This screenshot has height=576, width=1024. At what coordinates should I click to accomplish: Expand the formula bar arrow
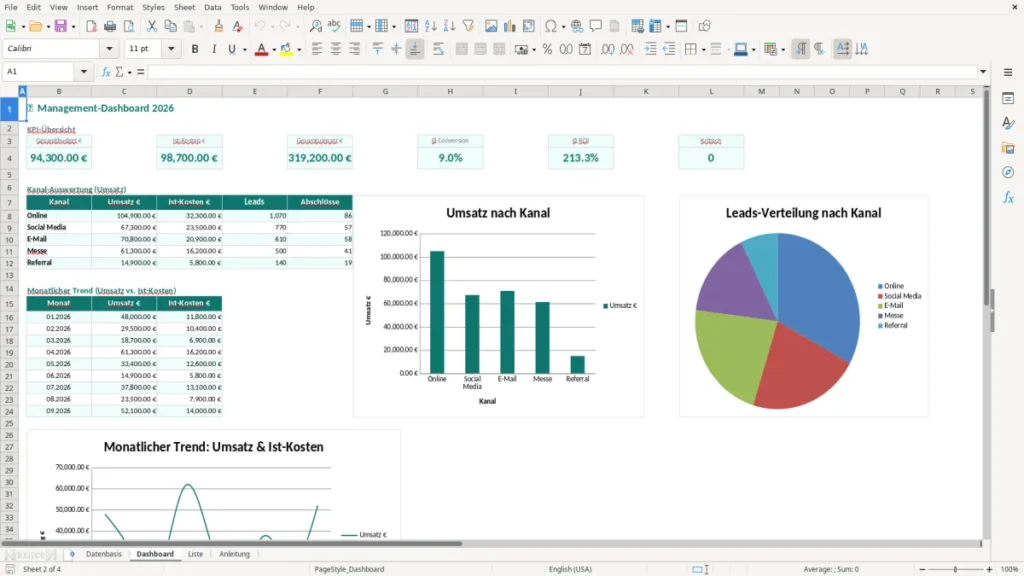tap(983, 72)
